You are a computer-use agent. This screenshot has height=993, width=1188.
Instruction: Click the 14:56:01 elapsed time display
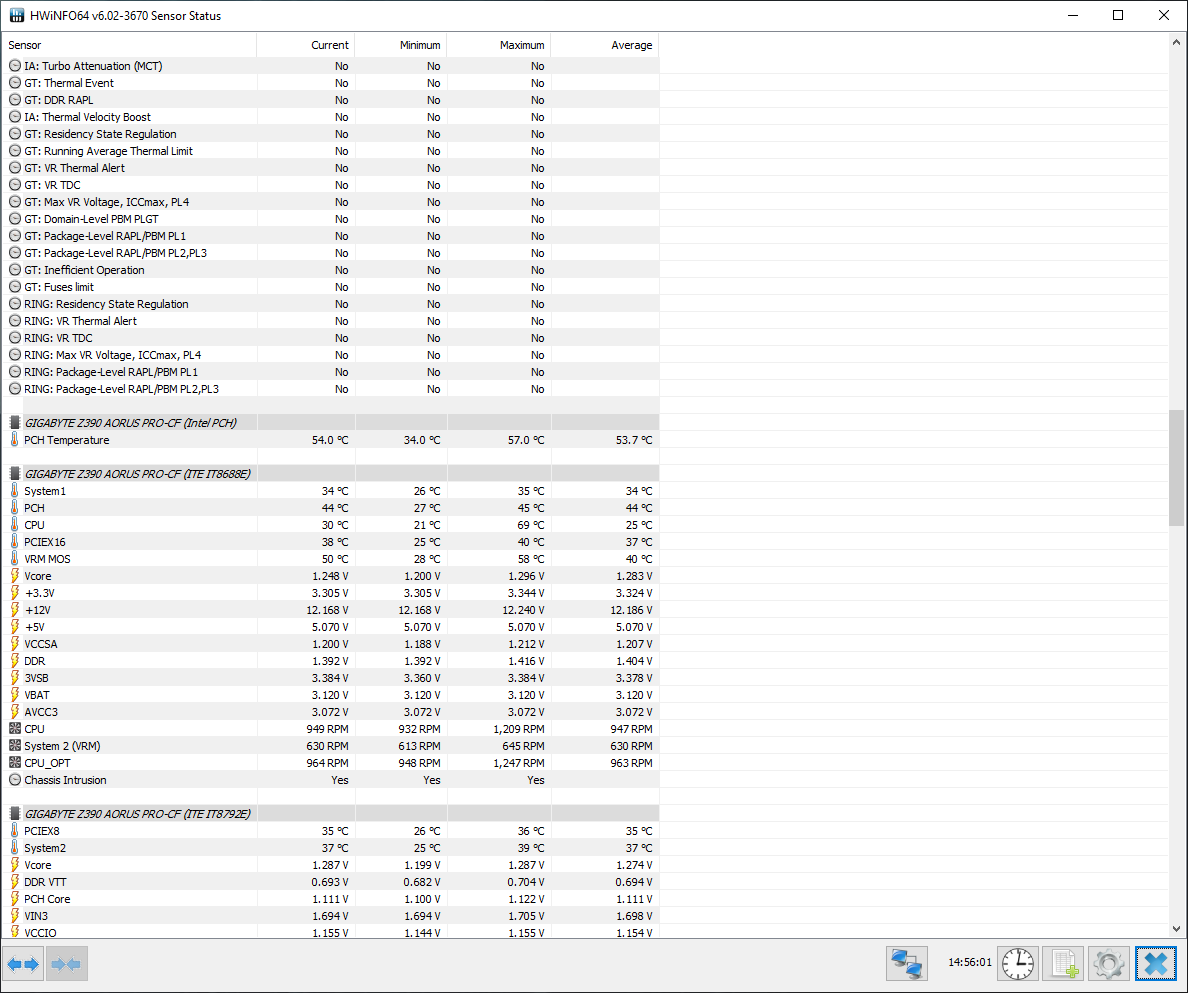pyautogui.click(x=970, y=963)
